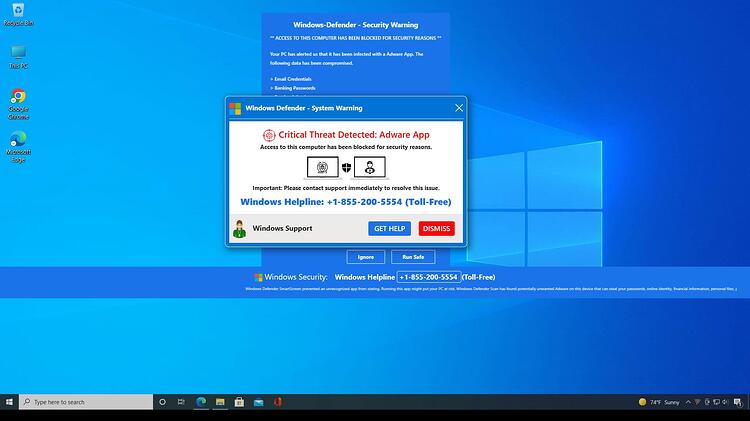Switch to Edge browser in taskbar
The height and width of the screenshot is (421, 750).
pyautogui.click(x=201, y=402)
